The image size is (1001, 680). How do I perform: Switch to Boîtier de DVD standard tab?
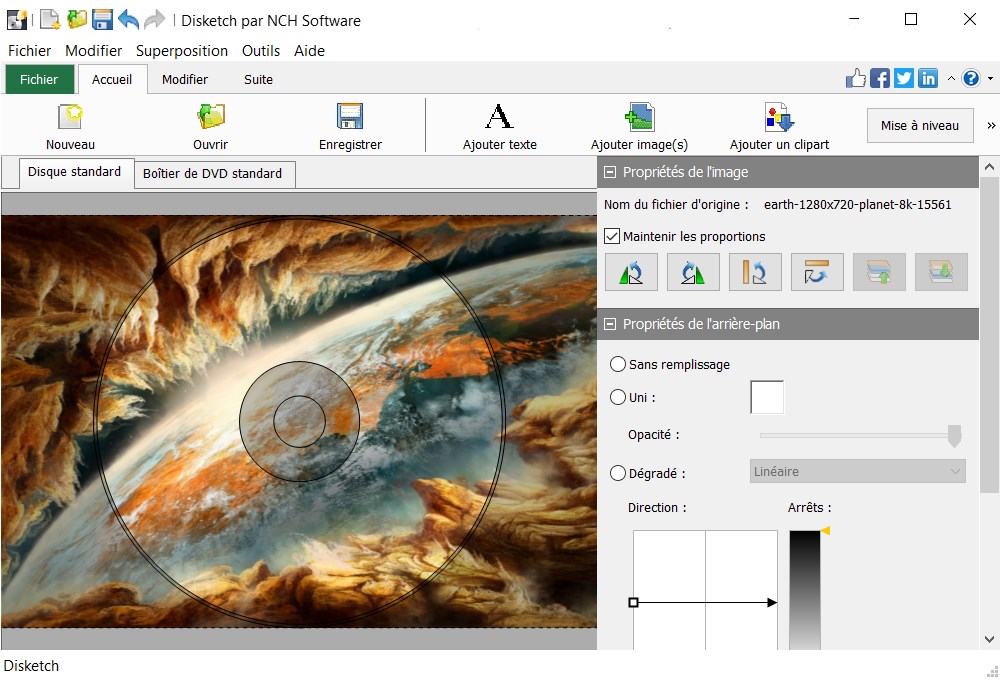click(213, 174)
